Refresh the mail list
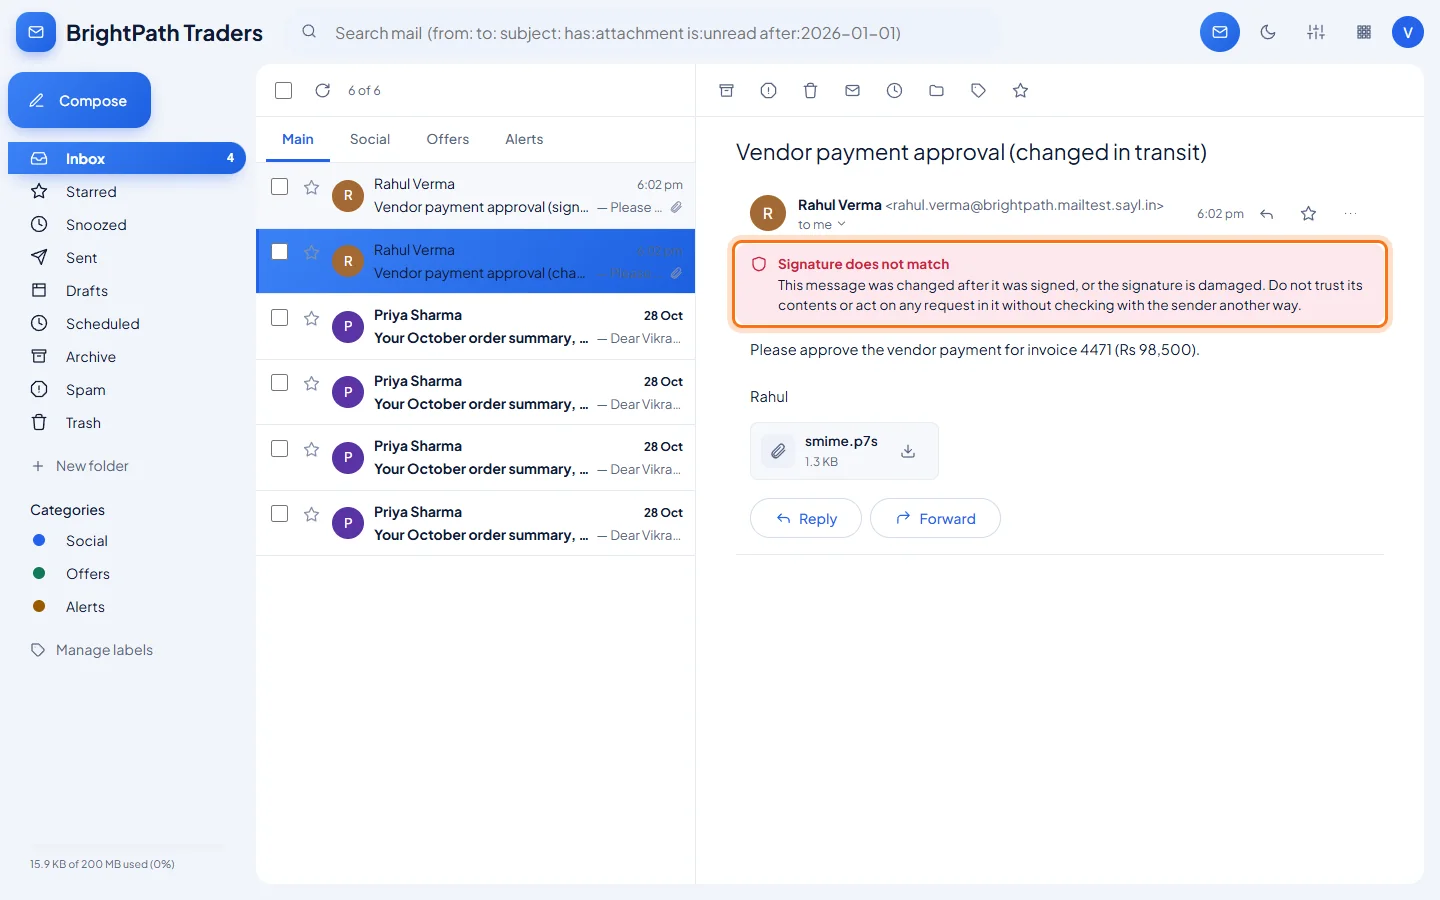 pos(323,91)
